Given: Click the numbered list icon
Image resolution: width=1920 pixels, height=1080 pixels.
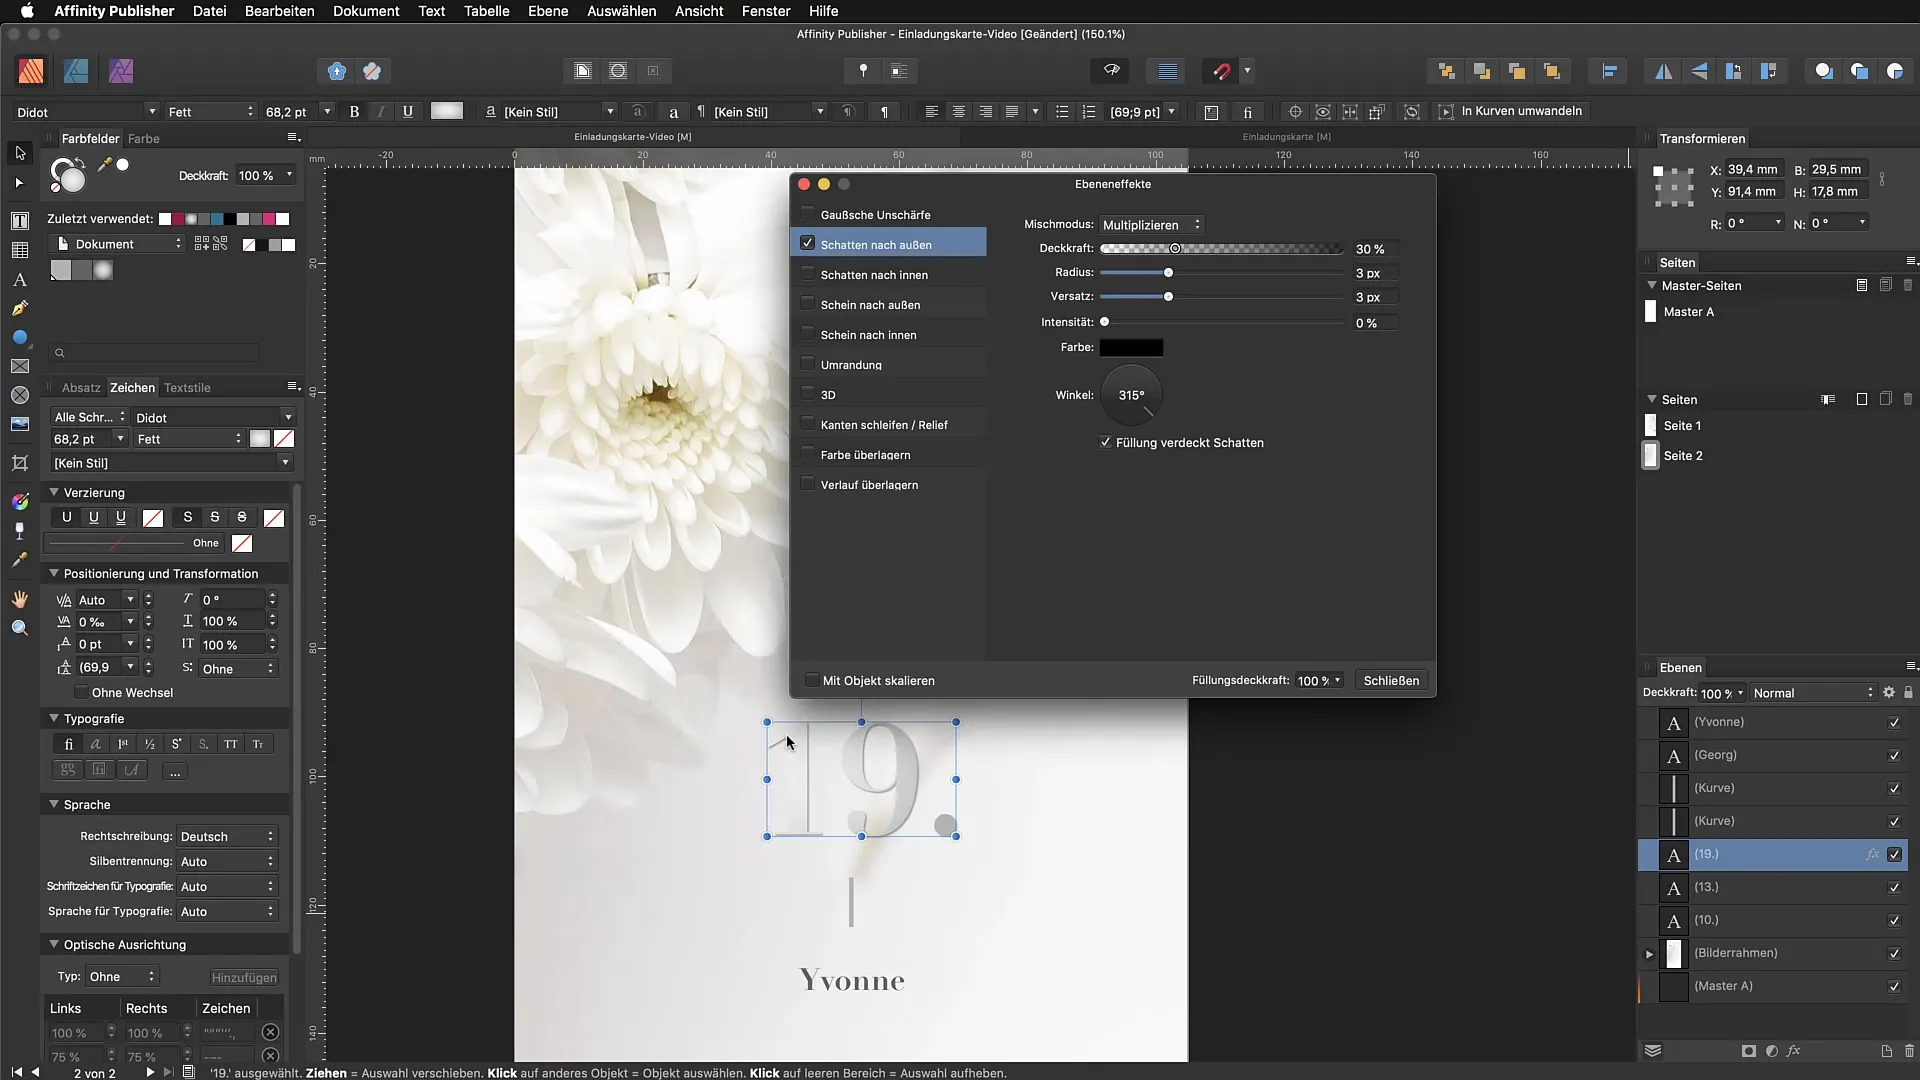Looking at the screenshot, I should click(x=1089, y=112).
